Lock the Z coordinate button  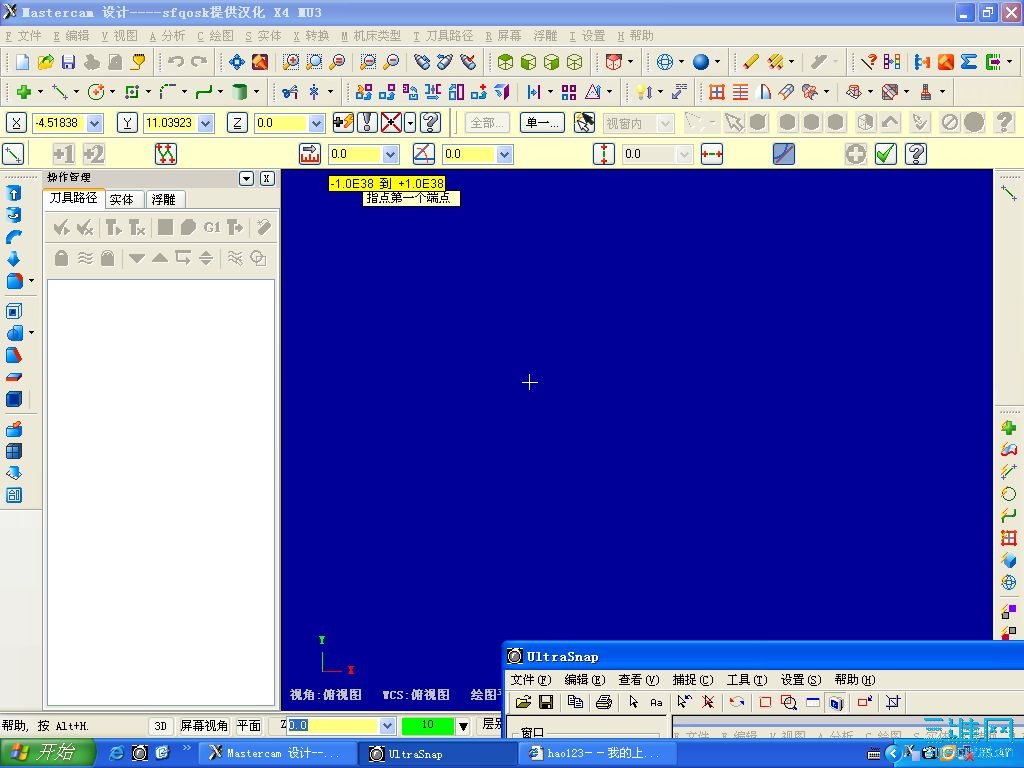(x=237, y=123)
